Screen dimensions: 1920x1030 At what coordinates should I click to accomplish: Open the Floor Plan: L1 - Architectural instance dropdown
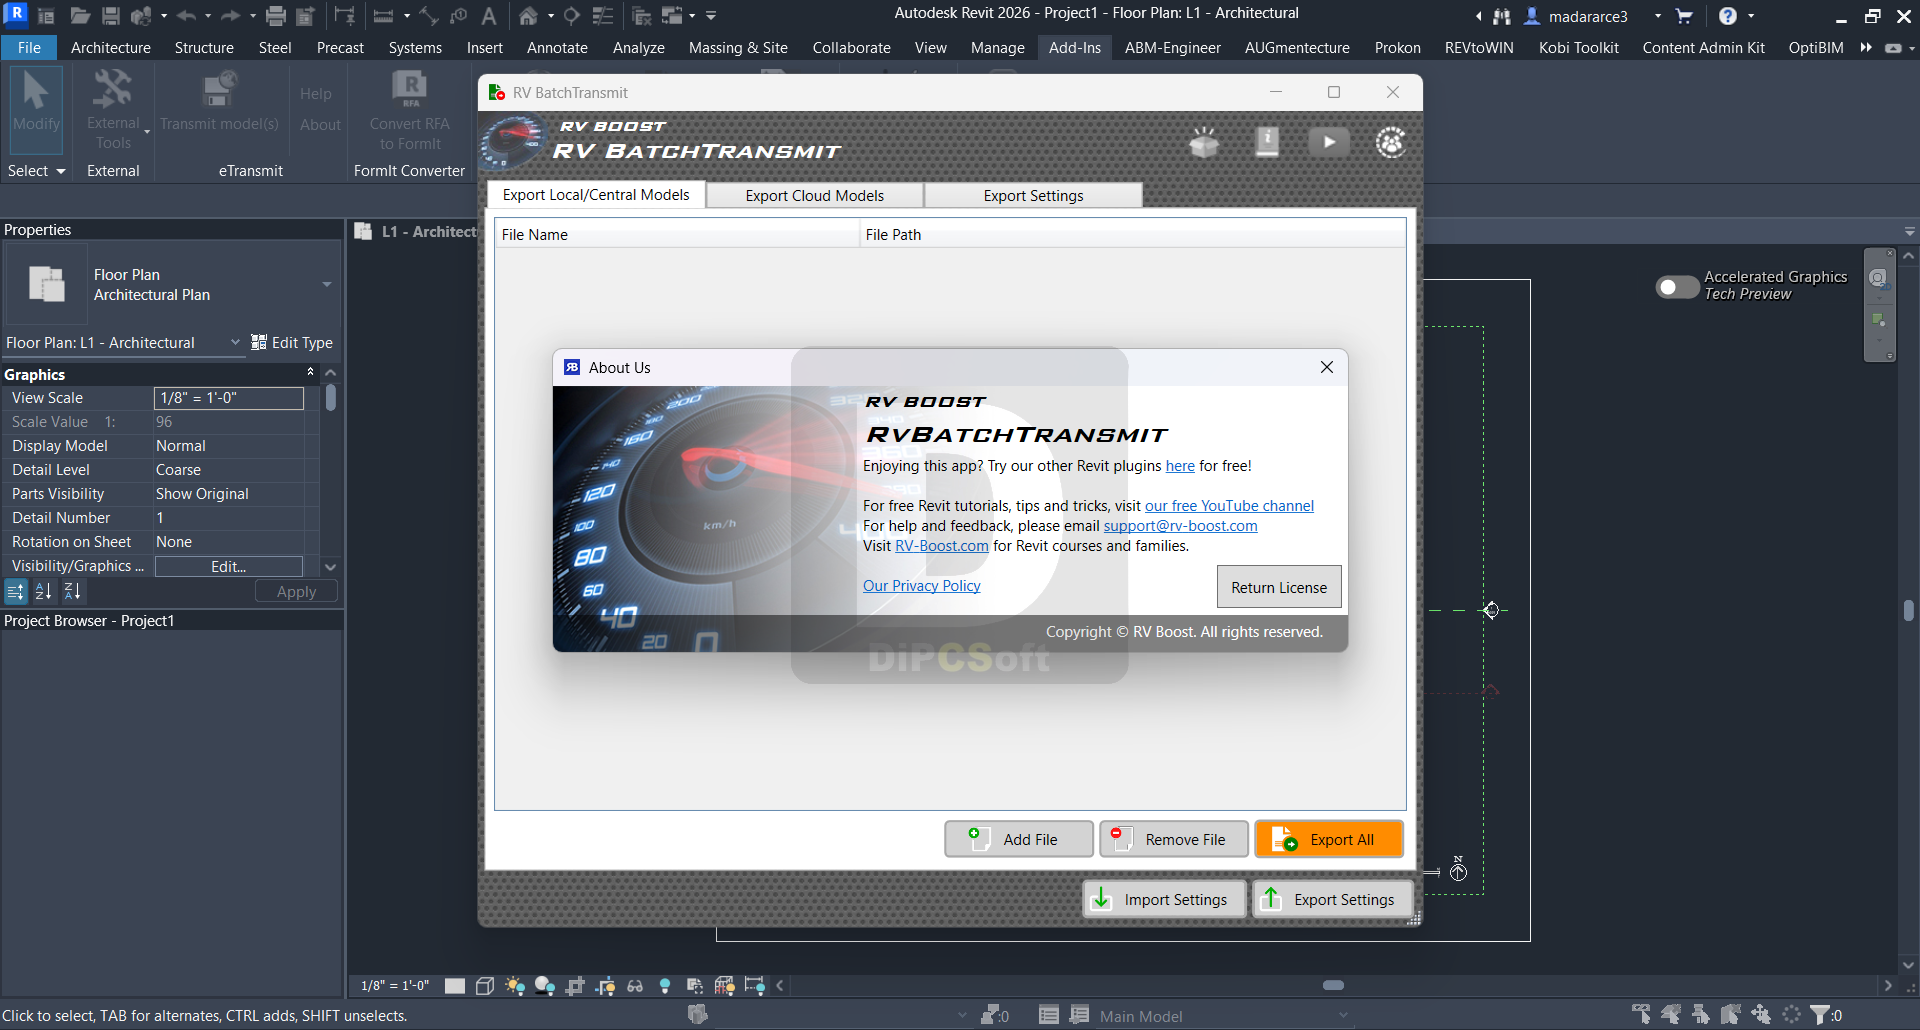point(235,342)
